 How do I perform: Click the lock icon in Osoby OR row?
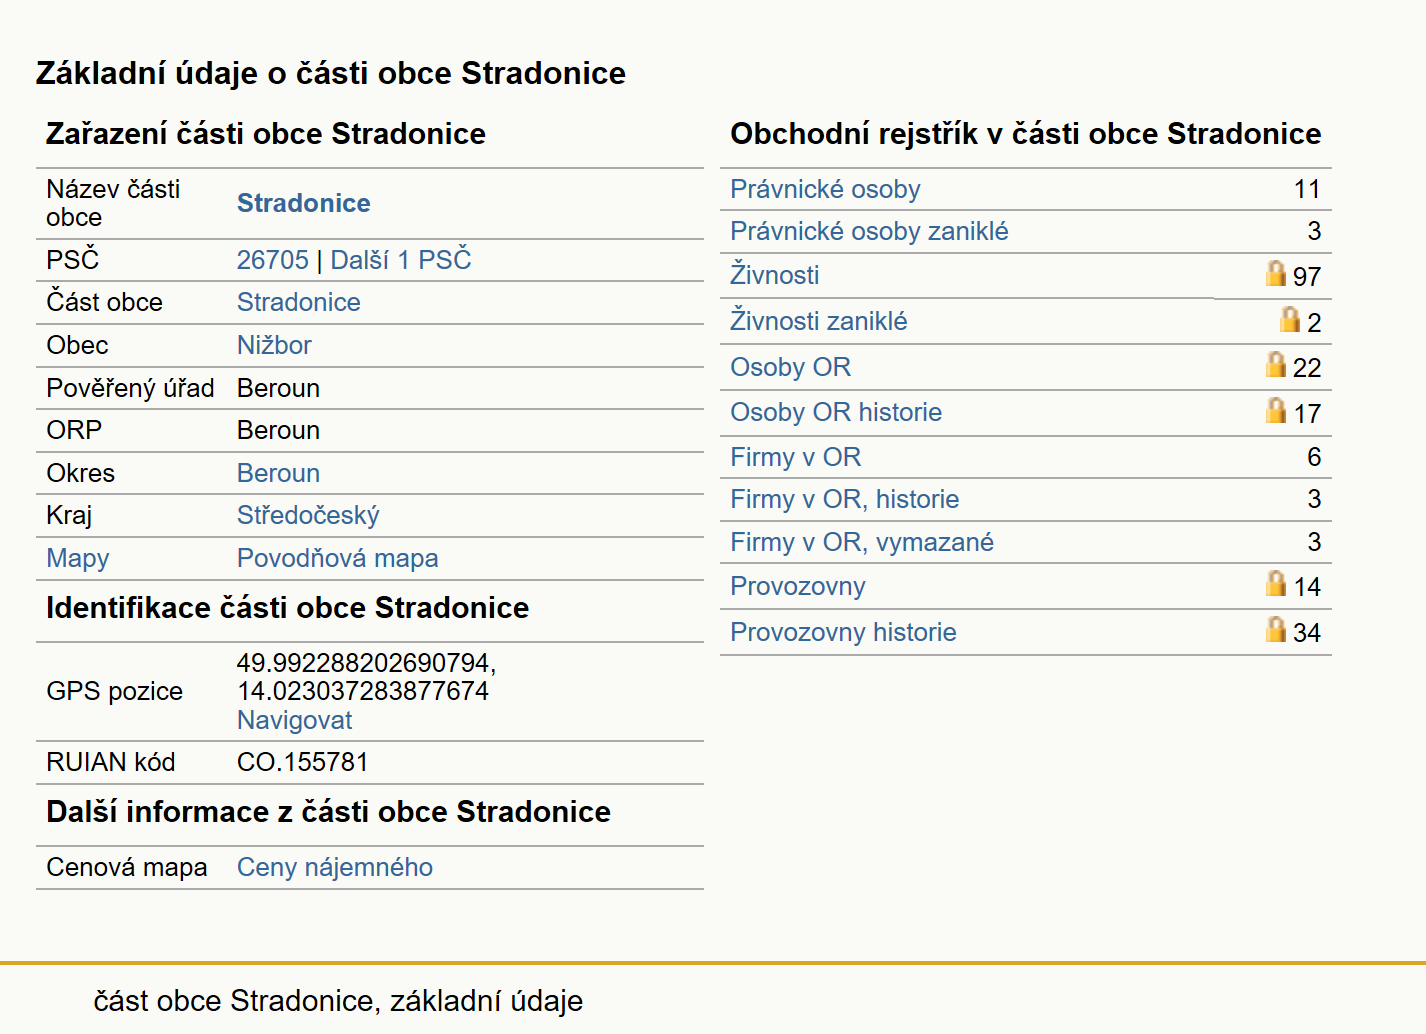click(x=1275, y=364)
